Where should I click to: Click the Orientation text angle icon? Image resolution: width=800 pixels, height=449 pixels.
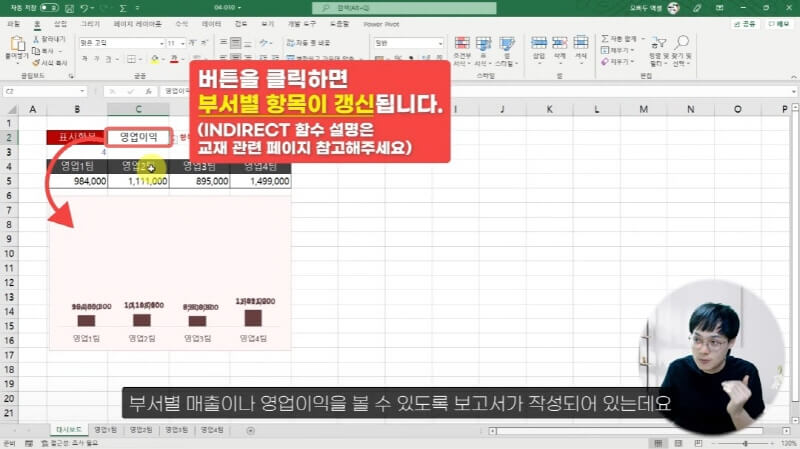point(264,43)
